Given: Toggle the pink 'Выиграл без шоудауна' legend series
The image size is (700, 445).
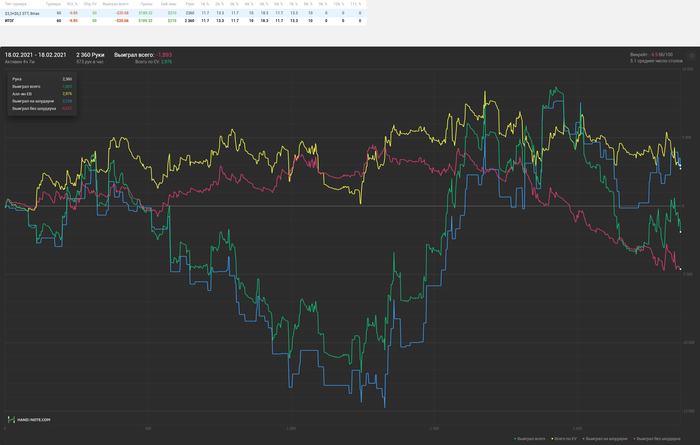Looking at the screenshot, I should (657, 439).
